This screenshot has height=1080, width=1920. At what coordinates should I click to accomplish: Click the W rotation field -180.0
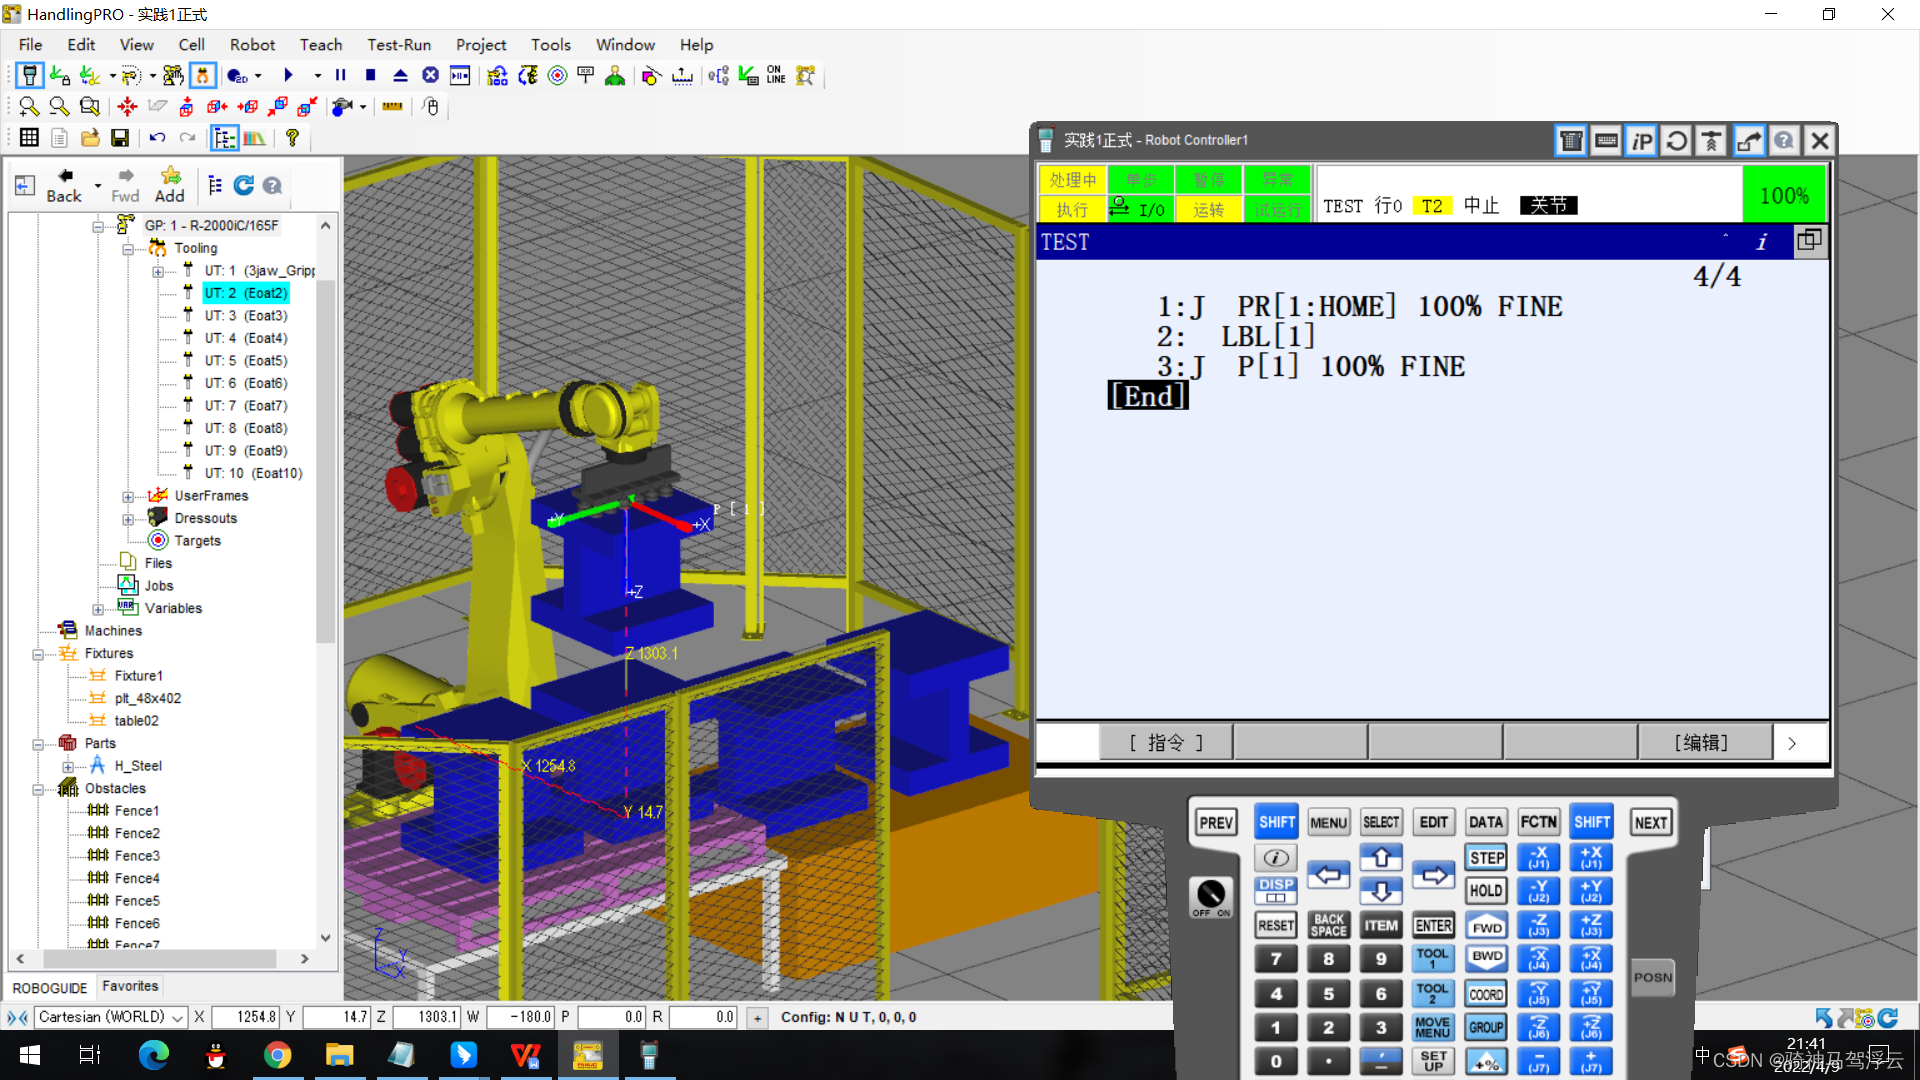click(520, 1017)
